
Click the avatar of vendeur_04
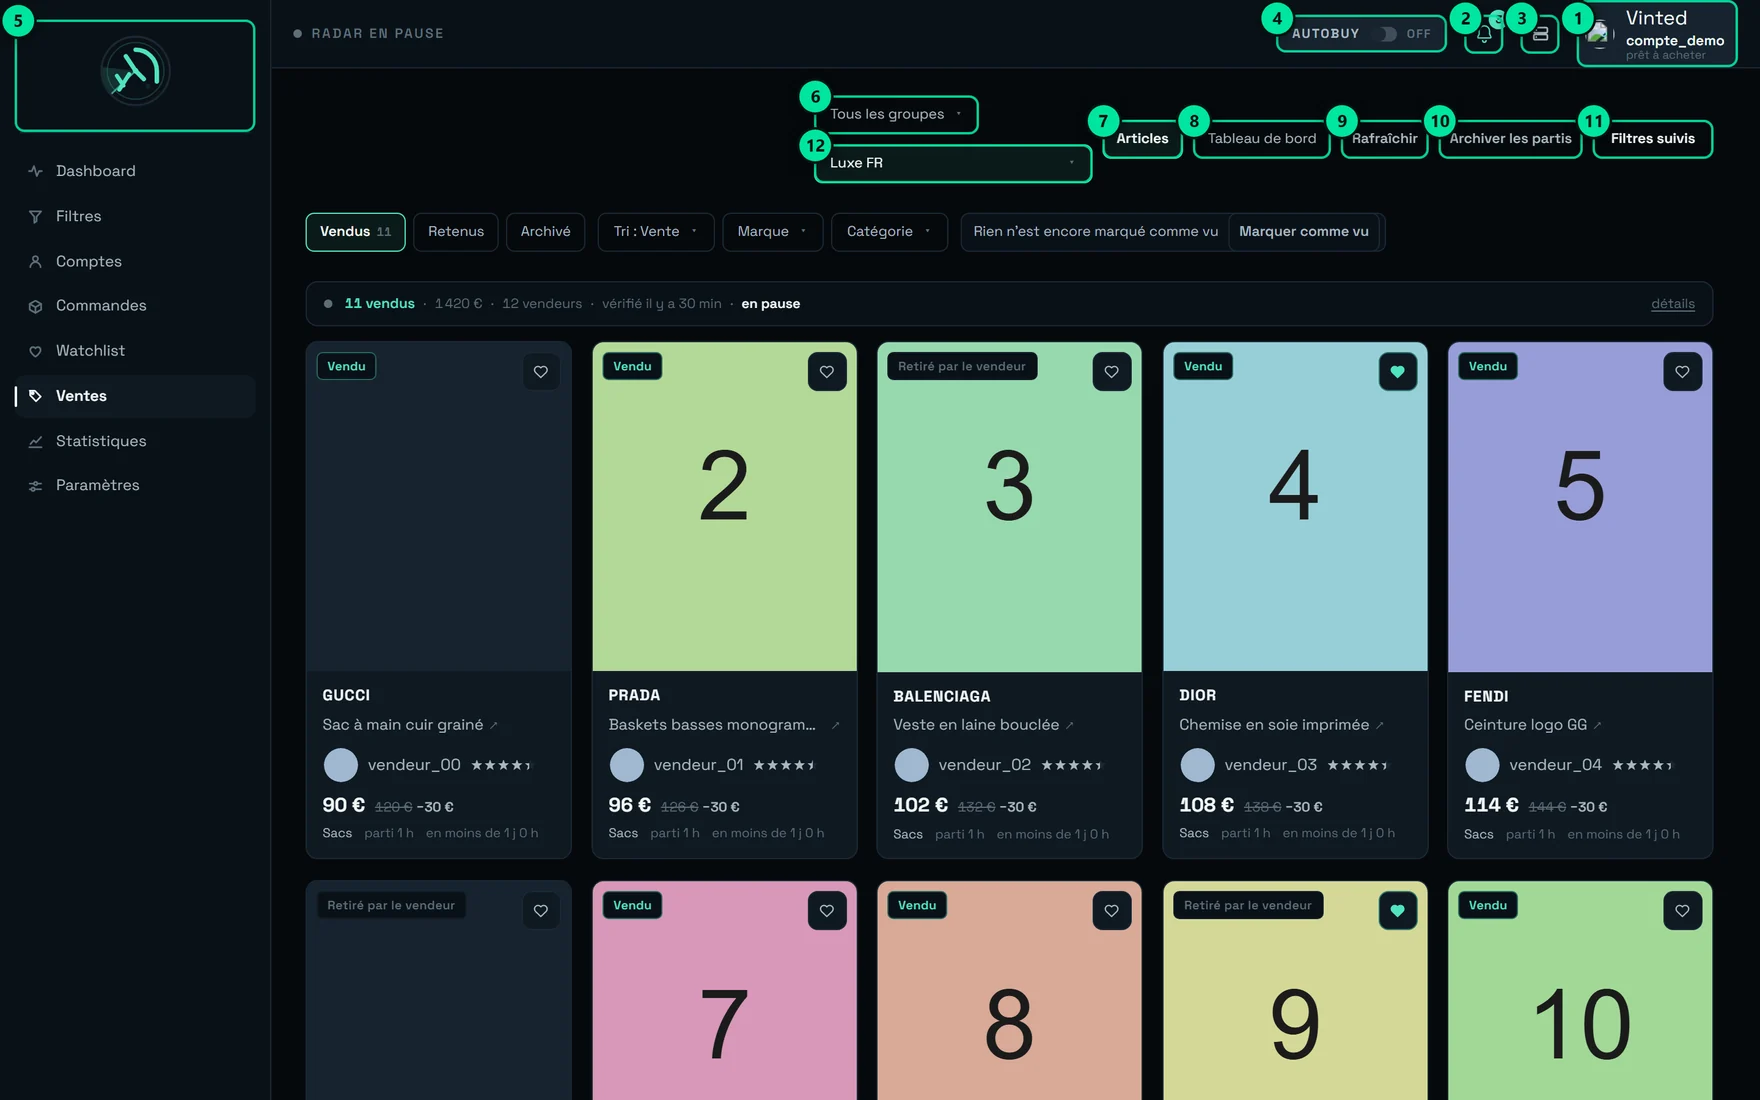pos(1482,765)
